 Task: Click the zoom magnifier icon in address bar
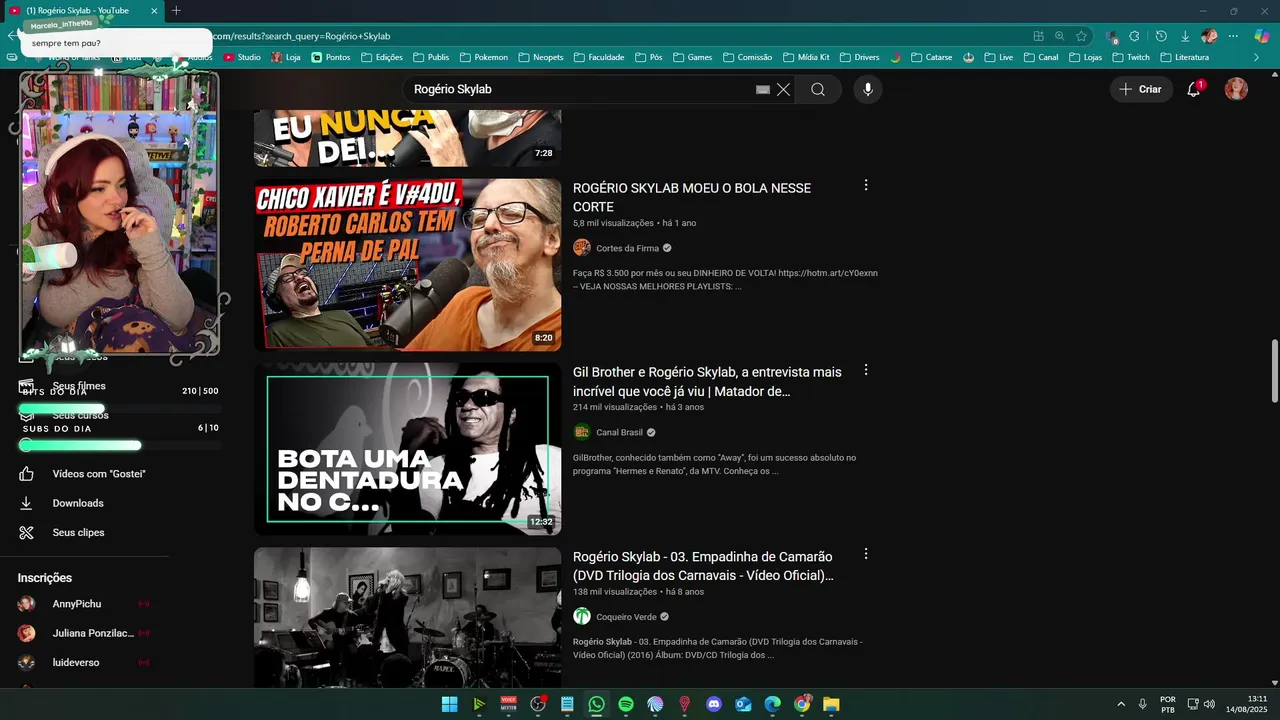pos(1060,36)
